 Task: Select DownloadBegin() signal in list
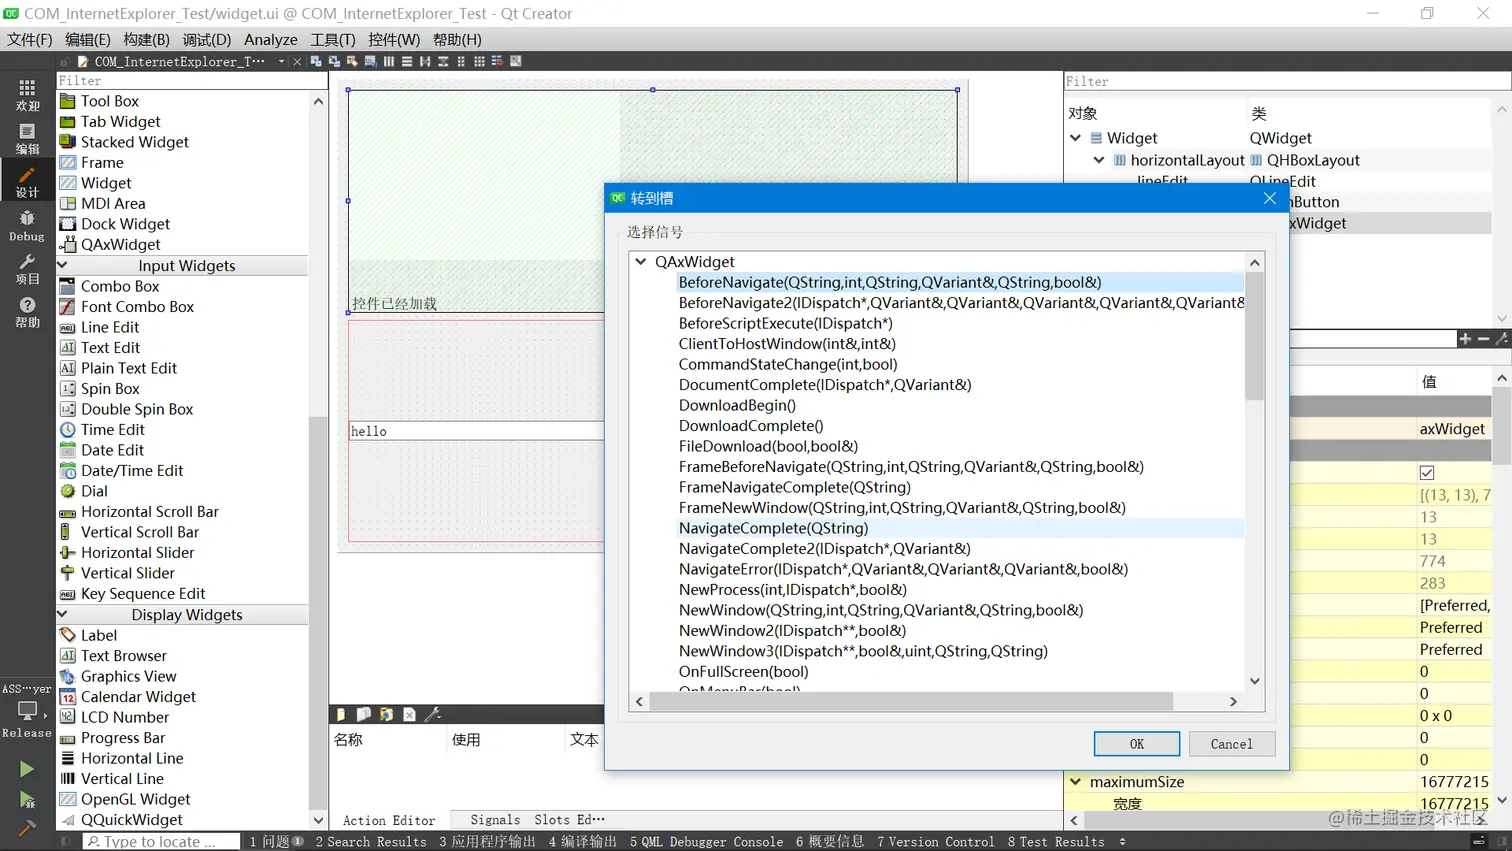tap(737, 405)
